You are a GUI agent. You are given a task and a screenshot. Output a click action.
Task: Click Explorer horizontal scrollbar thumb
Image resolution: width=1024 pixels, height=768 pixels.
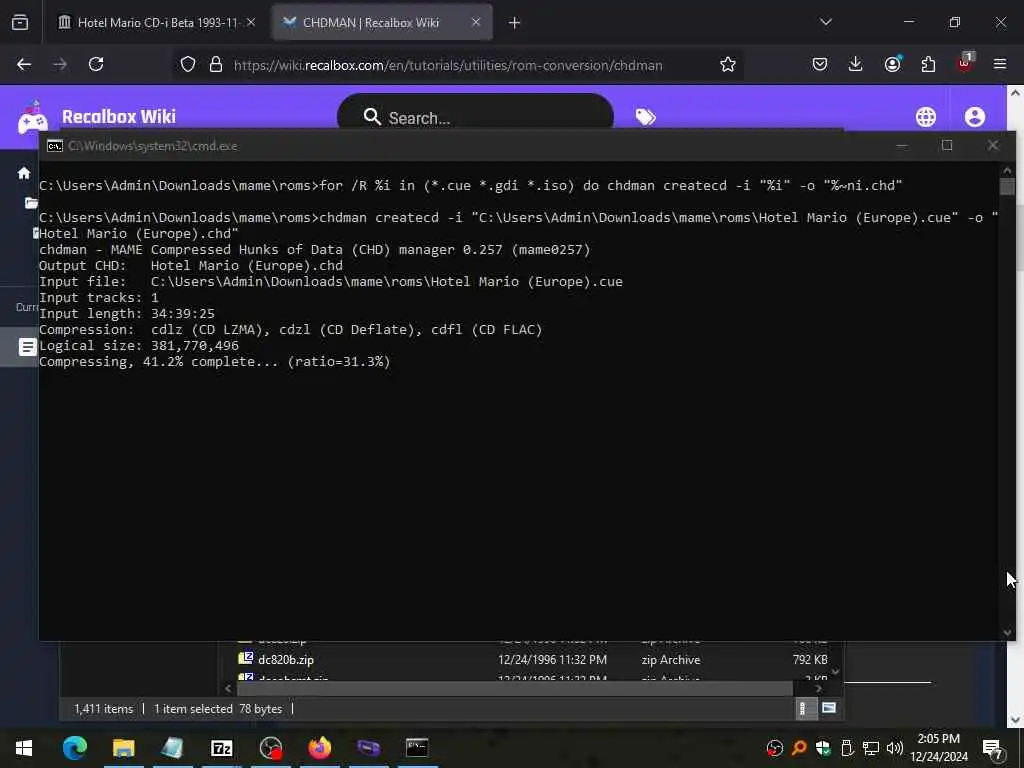point(515,688)
